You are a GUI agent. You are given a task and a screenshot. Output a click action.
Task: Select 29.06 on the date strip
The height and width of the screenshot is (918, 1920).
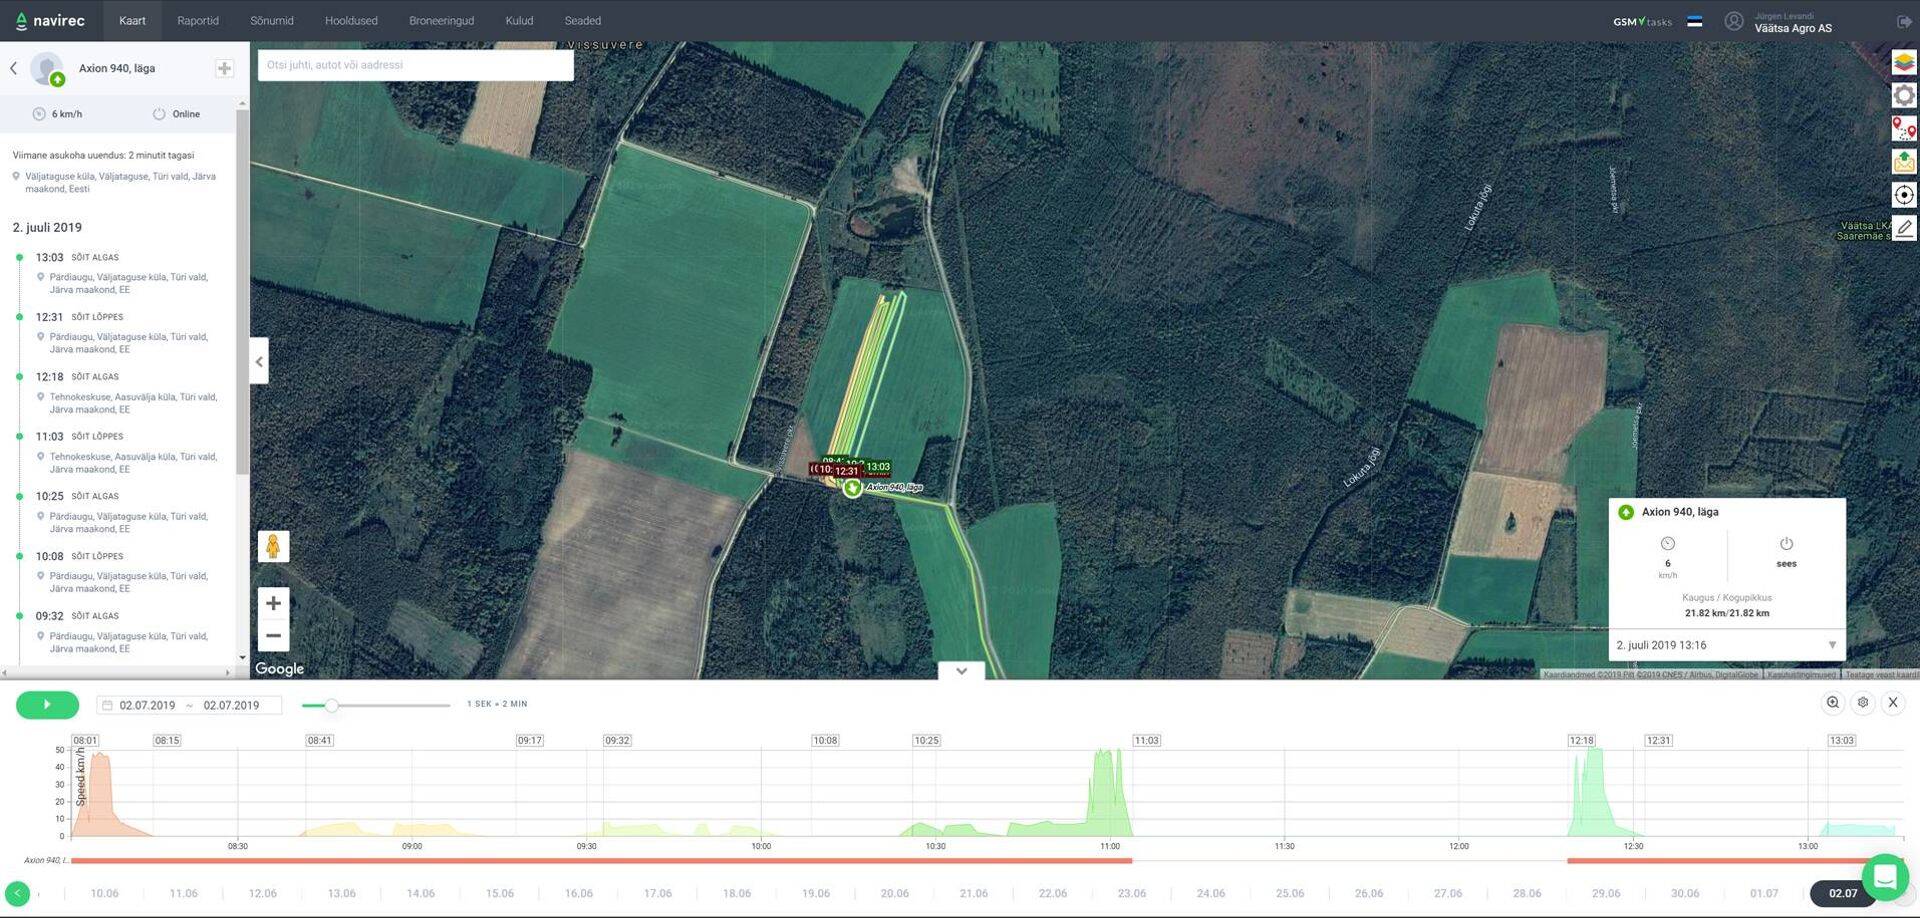1605,893
